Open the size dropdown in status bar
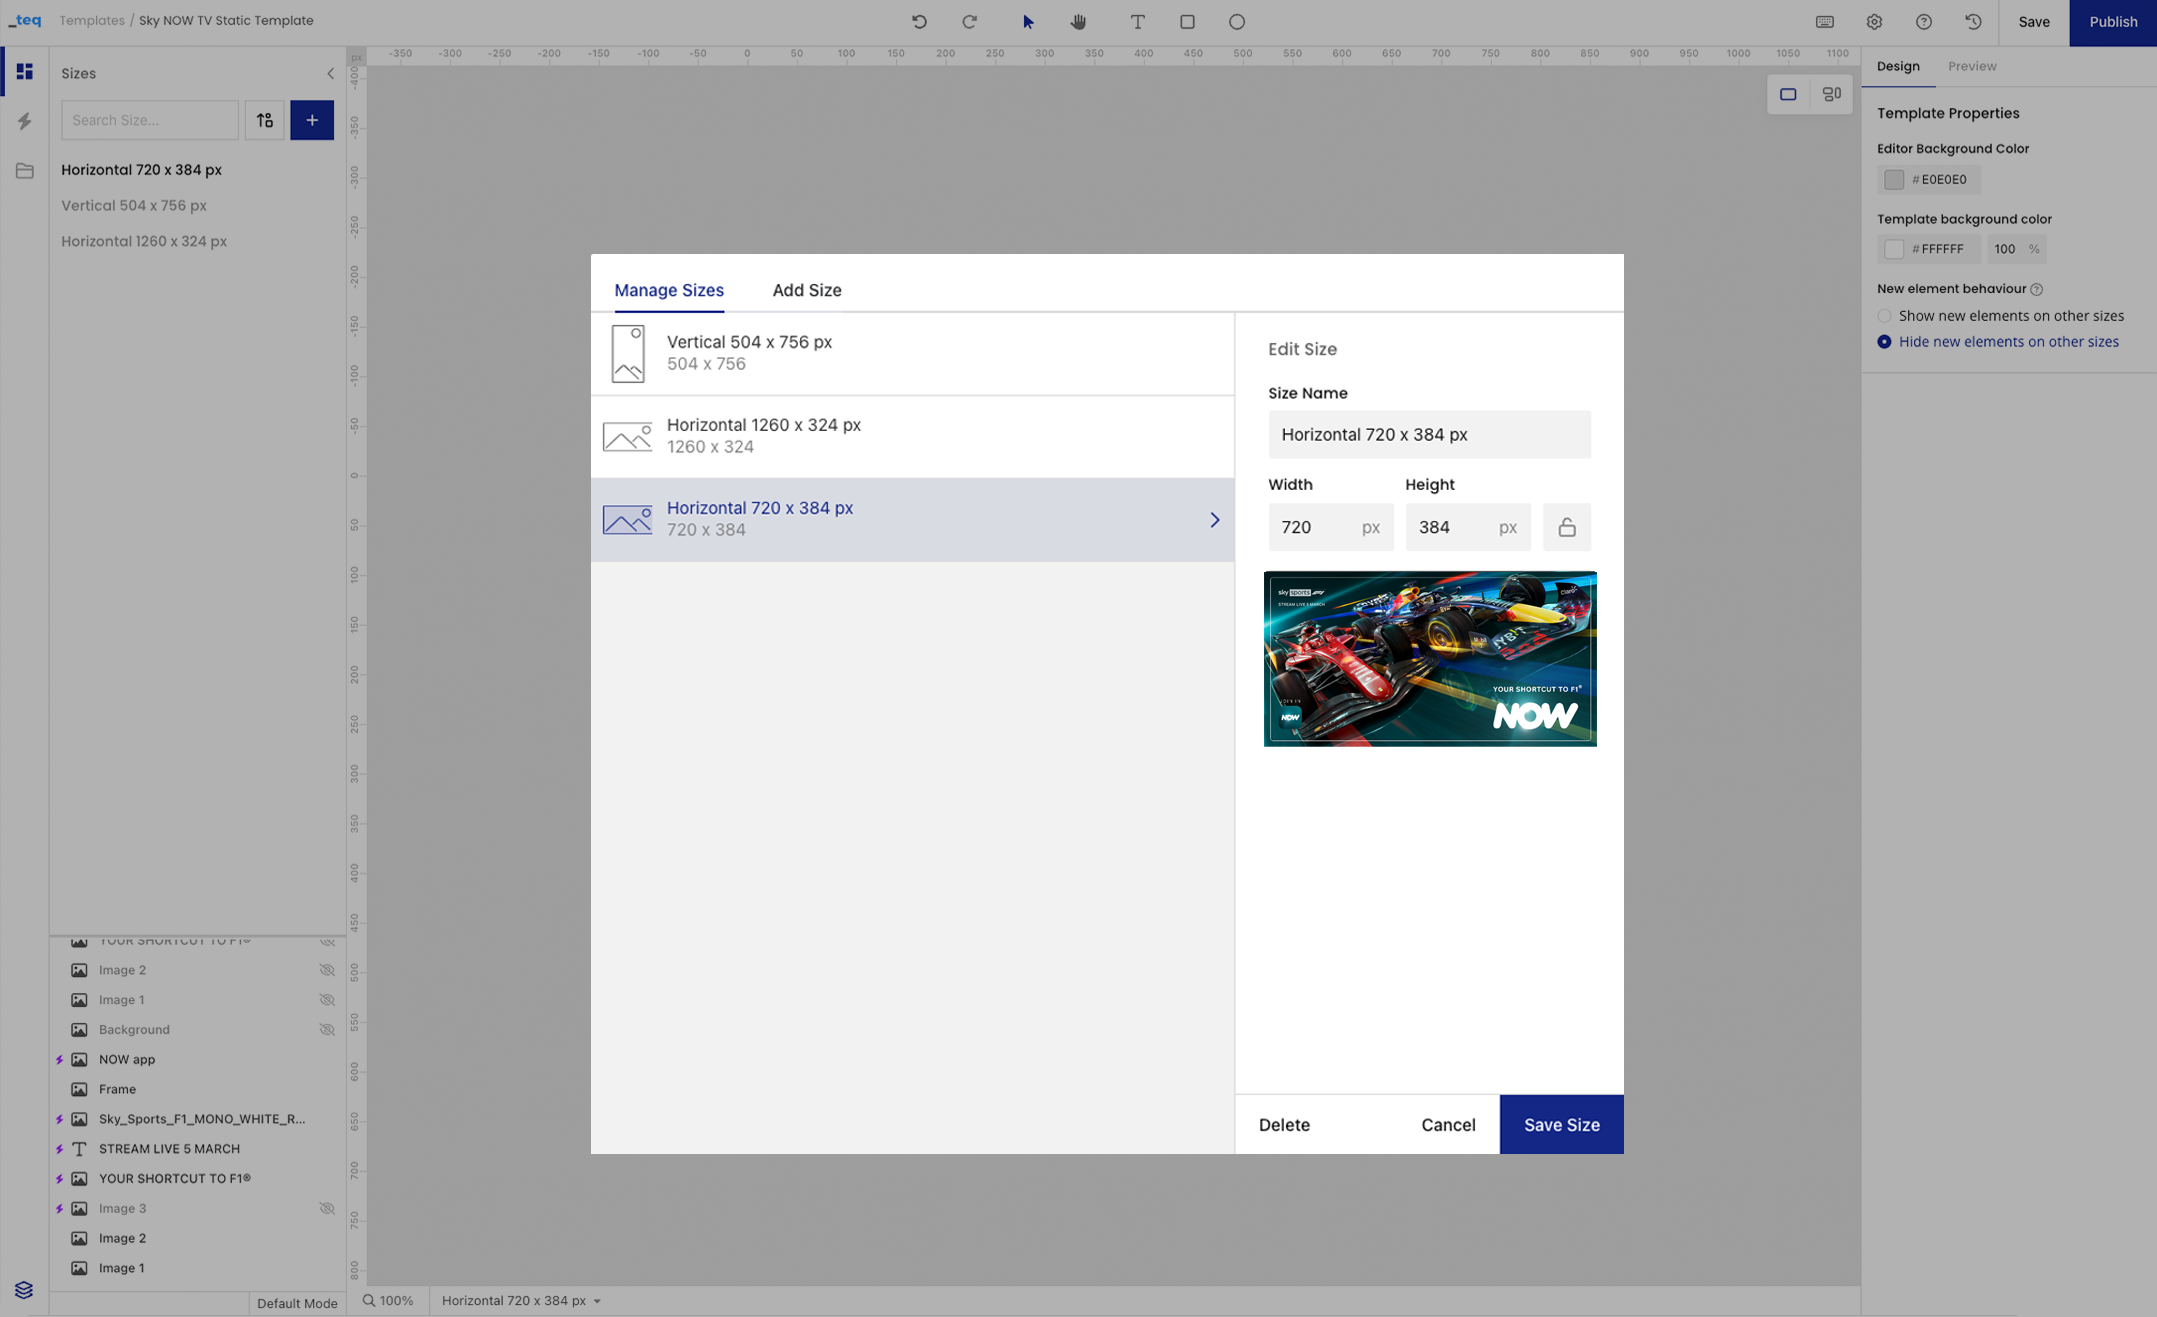Image resolution: width=2157 pixels, height=1317 pixels. tap(521, 1300)
